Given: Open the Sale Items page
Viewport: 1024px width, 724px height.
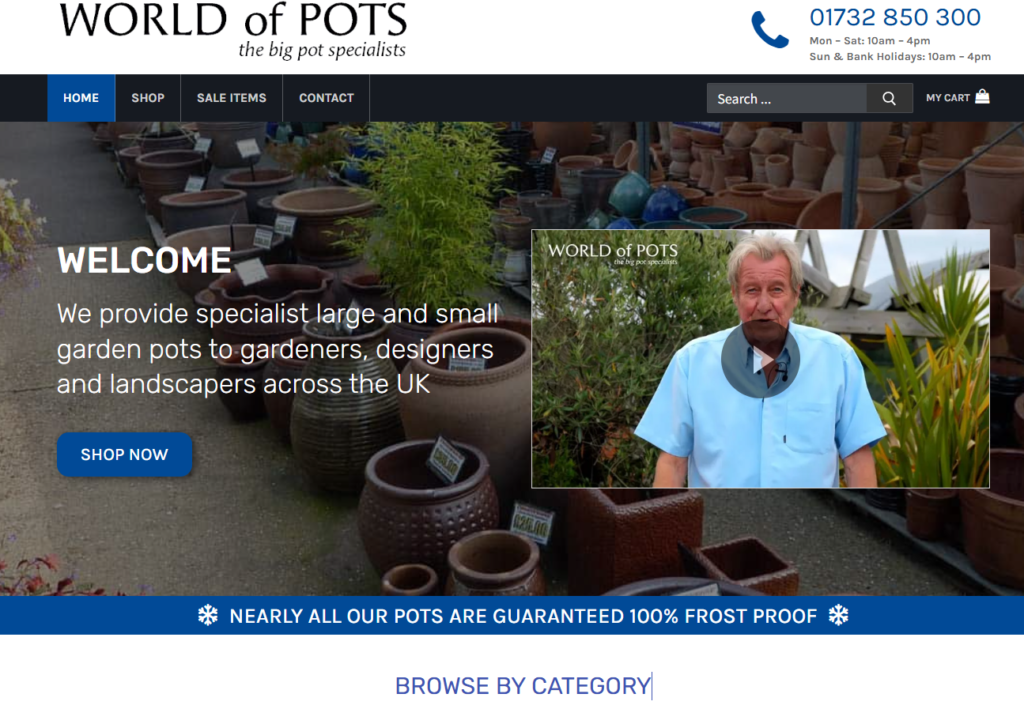Looking at the screenshot, I should coord(231,98).
